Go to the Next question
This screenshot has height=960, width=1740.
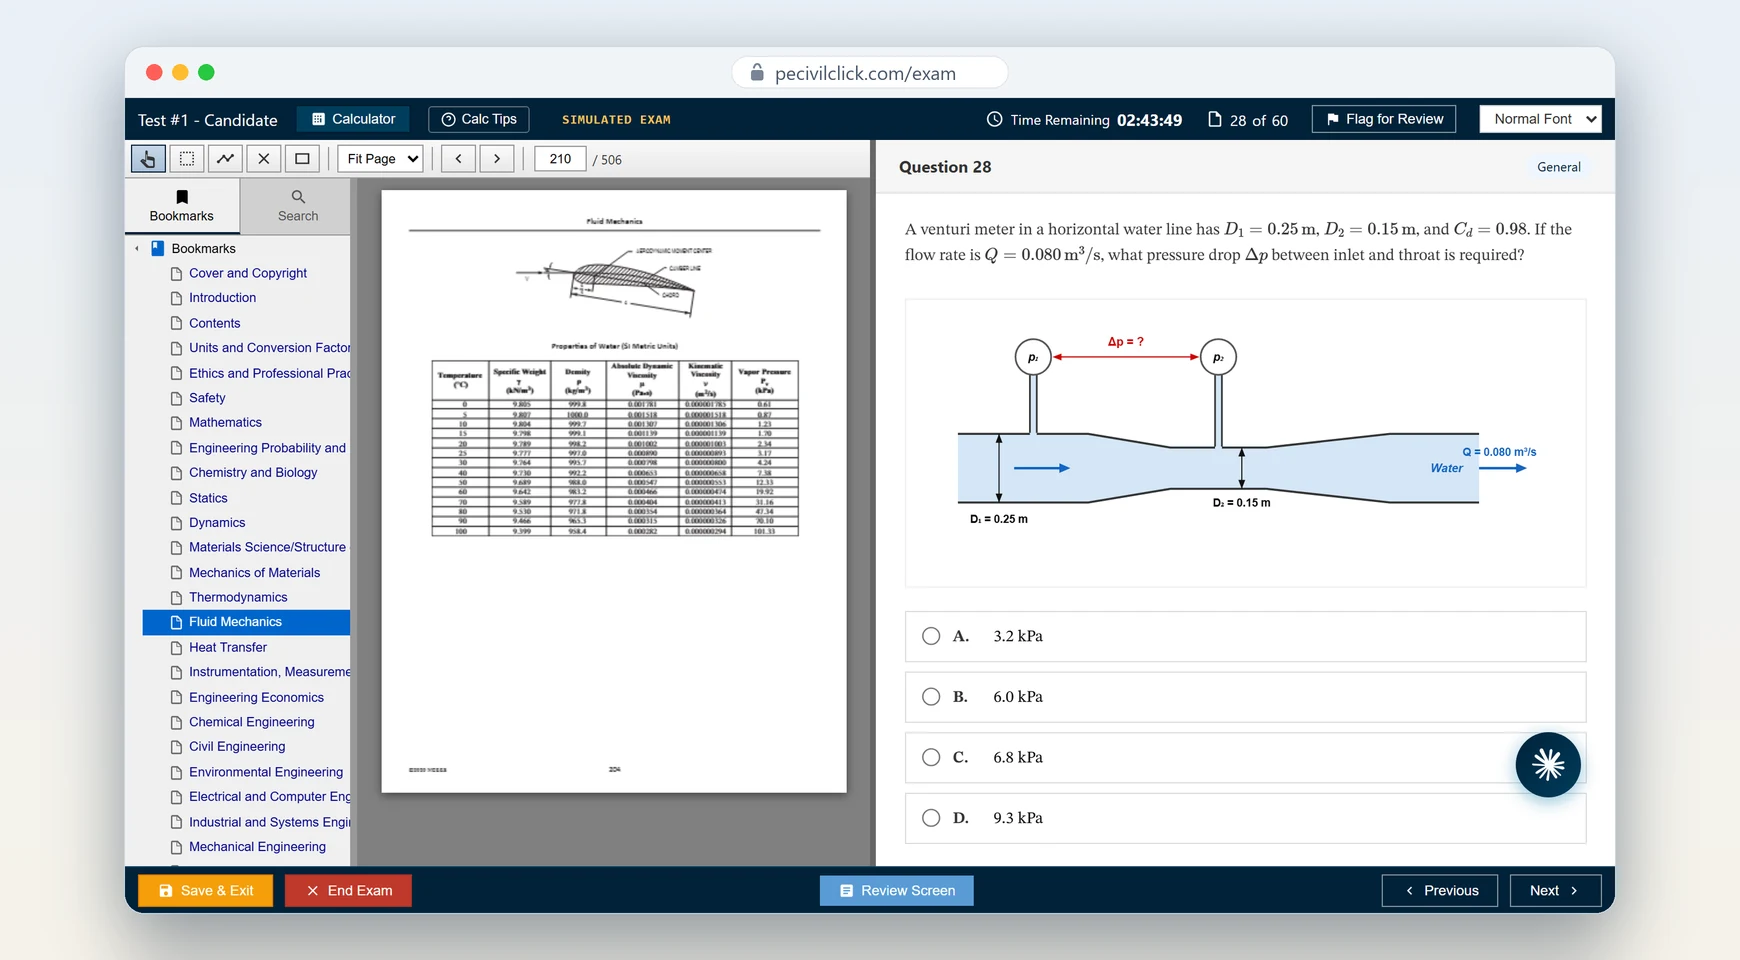[1555, 891]
